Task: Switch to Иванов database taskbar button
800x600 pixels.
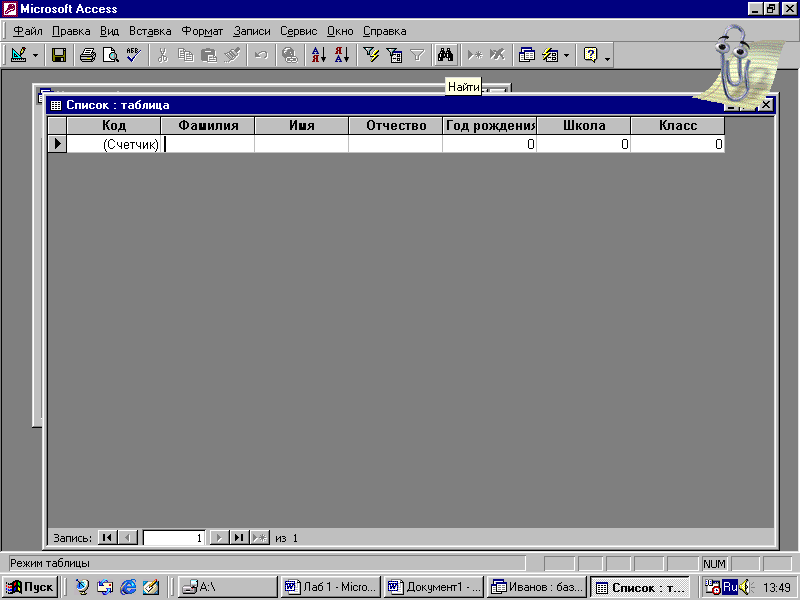Action: point(537,587)
